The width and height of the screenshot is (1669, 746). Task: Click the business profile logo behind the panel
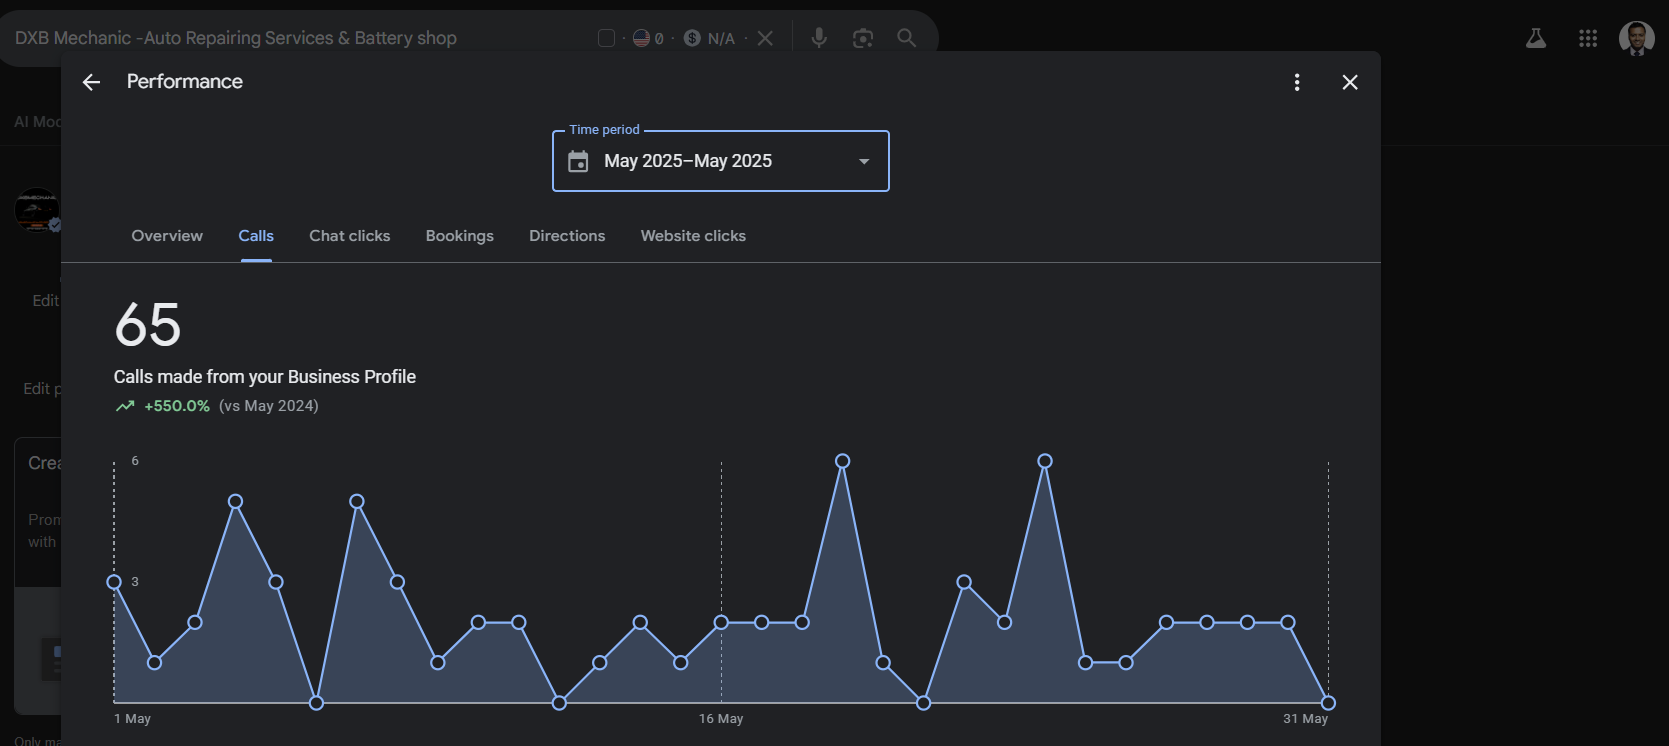pos(37,210)
